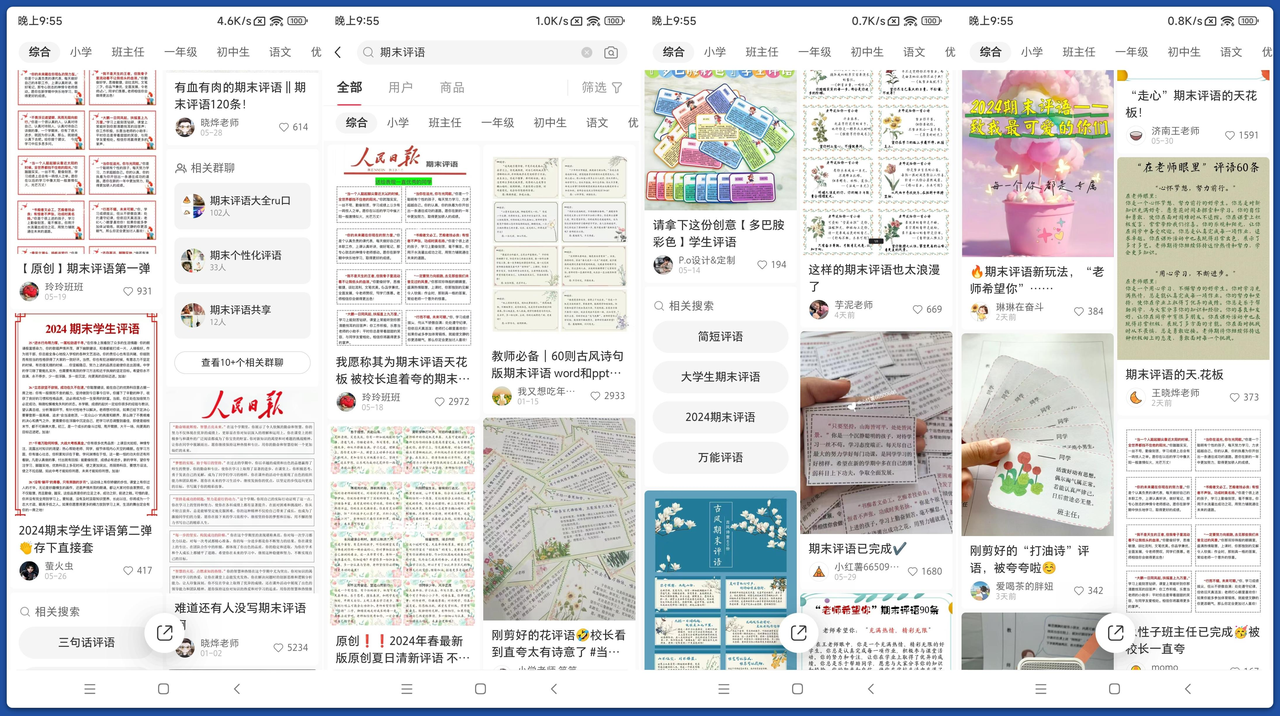Viewport: 1280px width, 716px height.
Task: Tap the search field containing 期末评语
Action: click(470, 52)
